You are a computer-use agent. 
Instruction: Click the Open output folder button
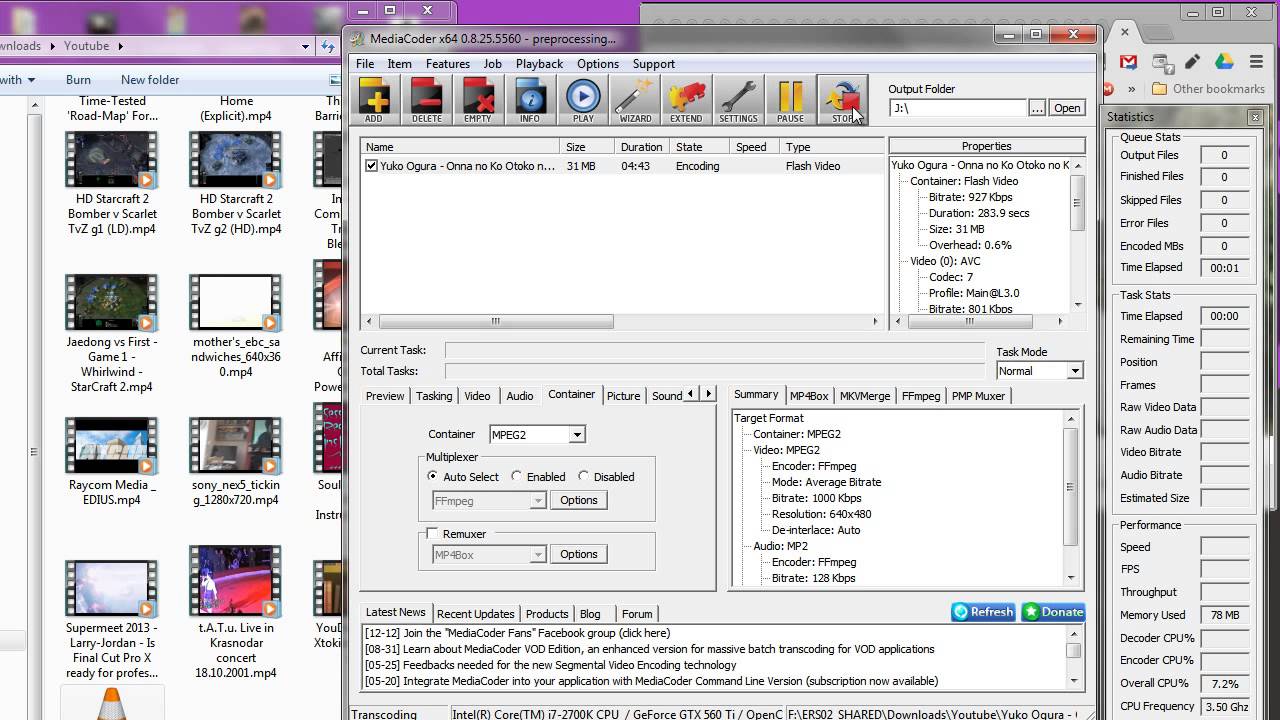[1067, 108]
